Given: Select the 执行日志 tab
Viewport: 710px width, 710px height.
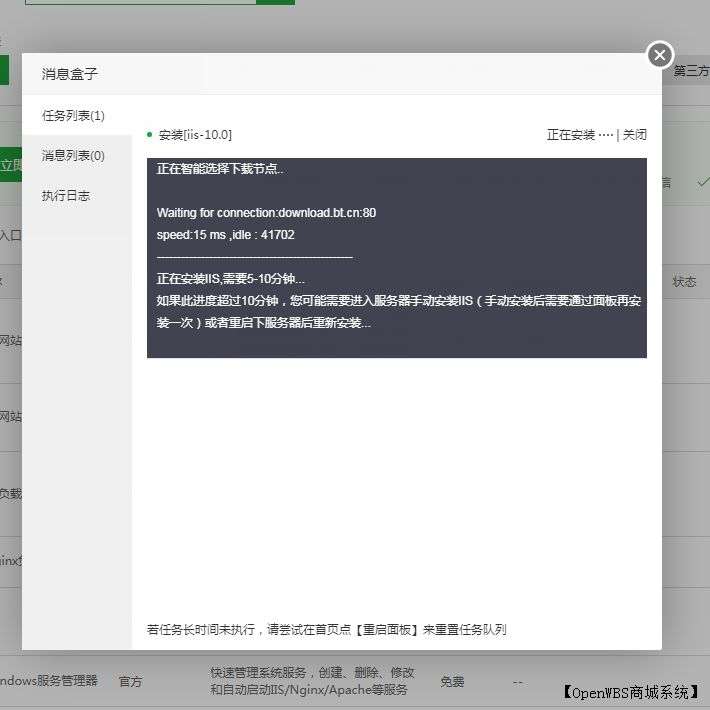Looking at the screenshot, I should click(x=66, y=196).
